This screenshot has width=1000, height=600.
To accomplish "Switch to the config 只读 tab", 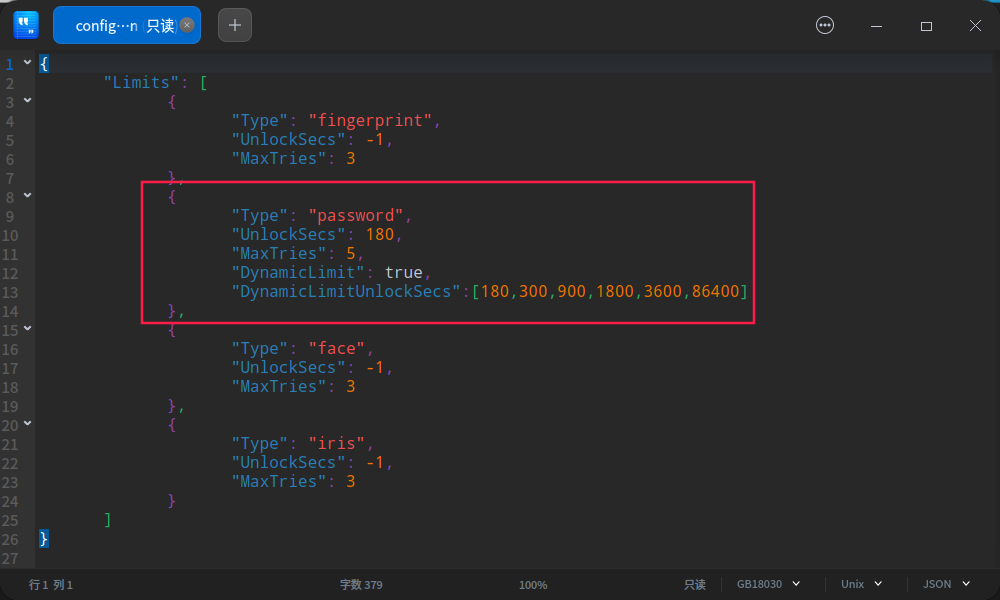I will point(120,25).
